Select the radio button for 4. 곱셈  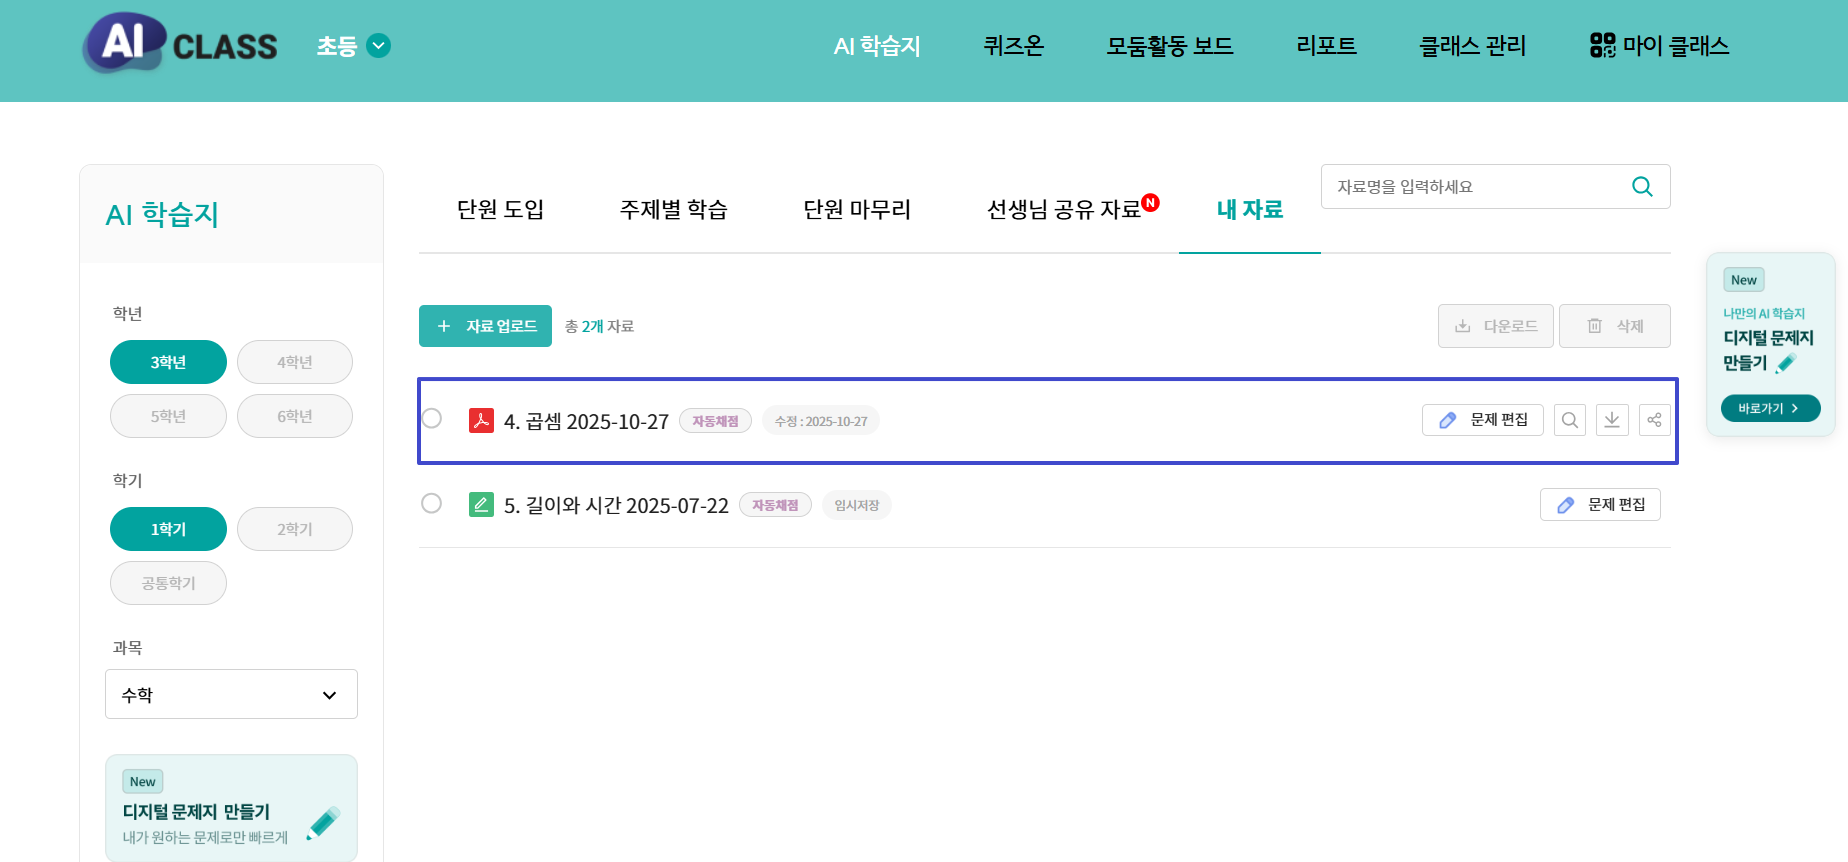(432, 418)
